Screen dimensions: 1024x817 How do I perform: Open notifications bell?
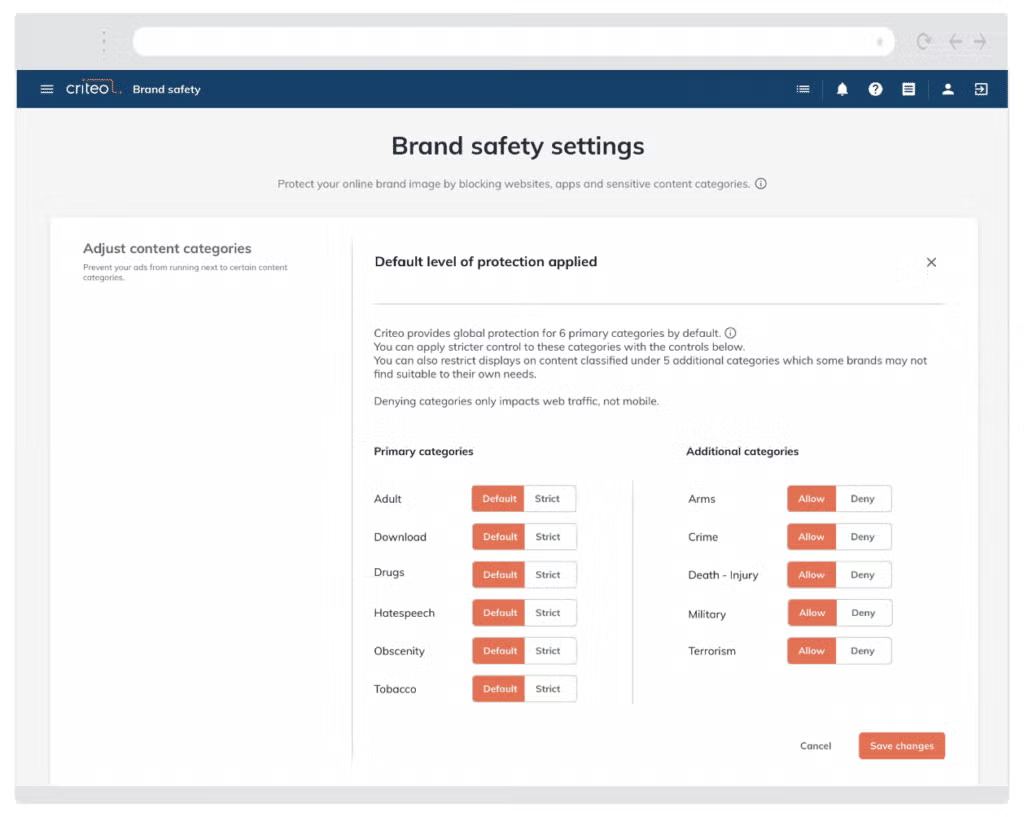(842, 89)
